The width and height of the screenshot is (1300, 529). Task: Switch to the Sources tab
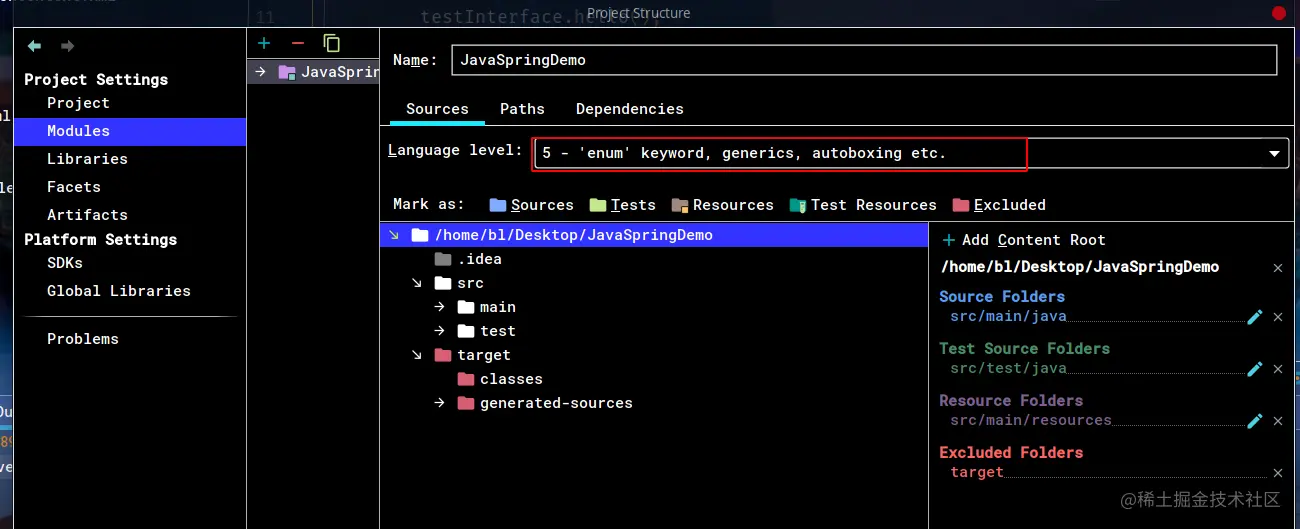[437, 109]
